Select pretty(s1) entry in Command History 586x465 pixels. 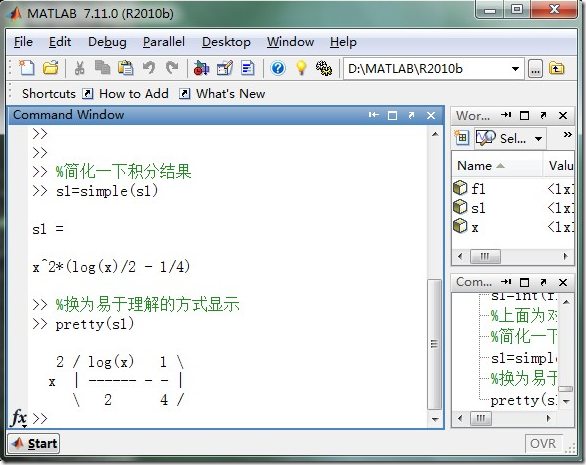pos(523,401)
